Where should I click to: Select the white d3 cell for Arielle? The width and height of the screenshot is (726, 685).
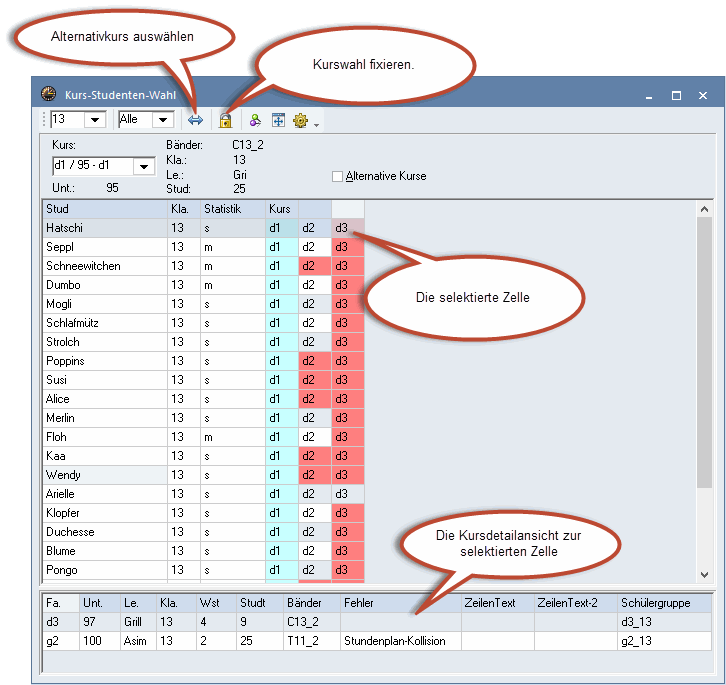(x=348, y=494)
